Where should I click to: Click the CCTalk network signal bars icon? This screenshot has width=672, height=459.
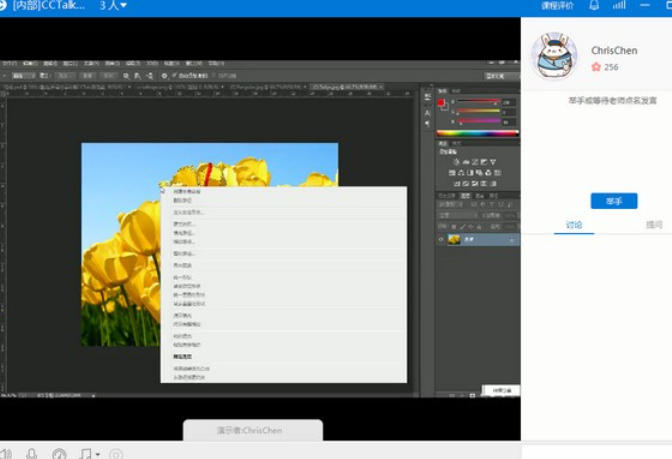[x=619, y=5]
